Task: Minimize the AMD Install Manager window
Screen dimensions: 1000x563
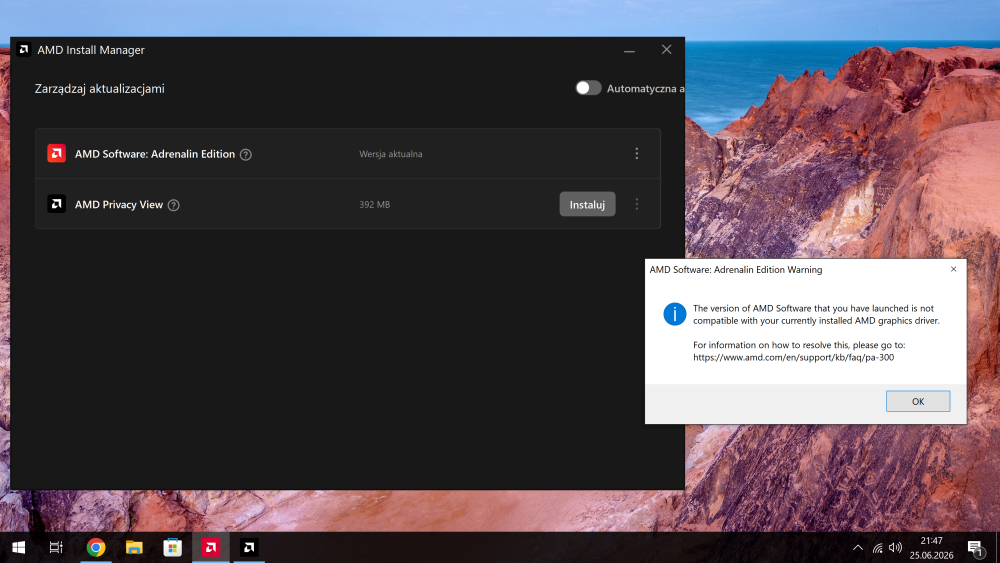Action: [629, 50]
